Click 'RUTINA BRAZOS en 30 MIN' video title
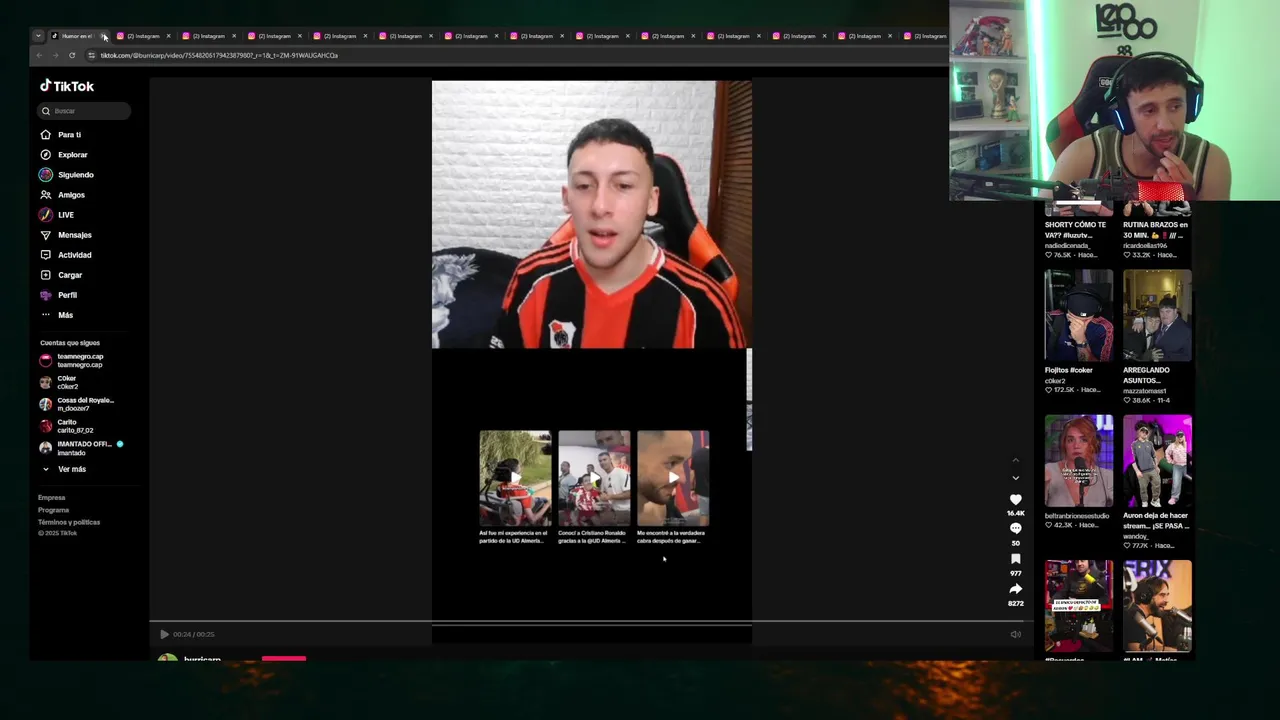 click(x=1155, y=229)
